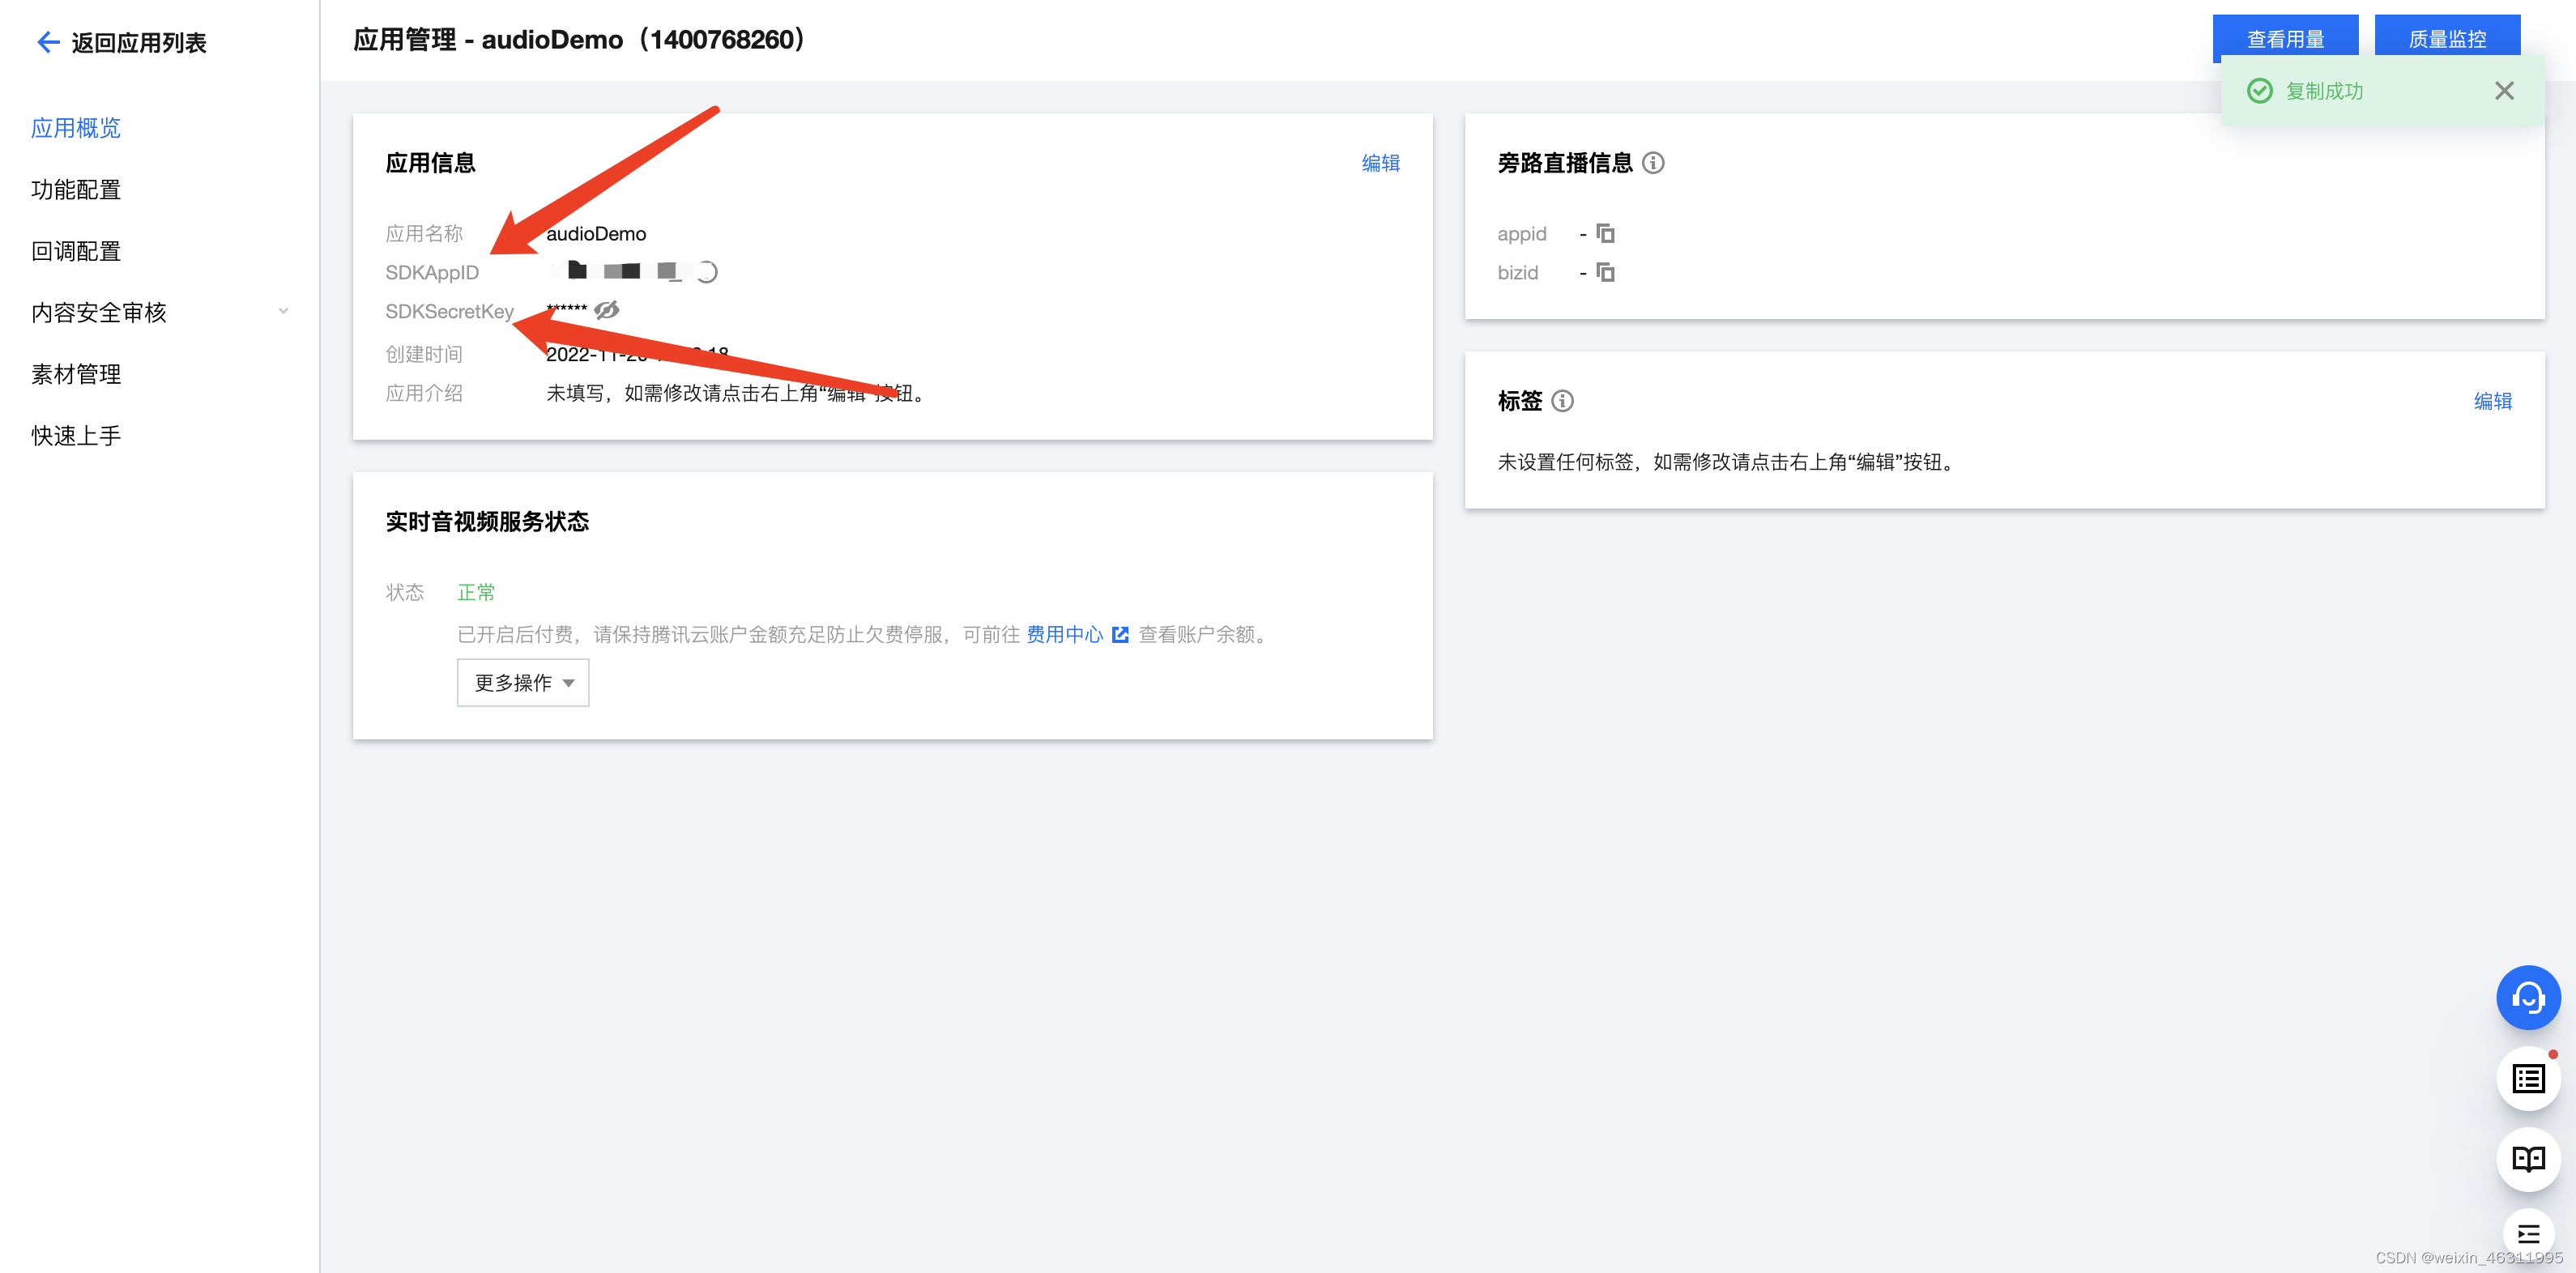
Task: Open the 回调配置 menu item
Action: 76,251
